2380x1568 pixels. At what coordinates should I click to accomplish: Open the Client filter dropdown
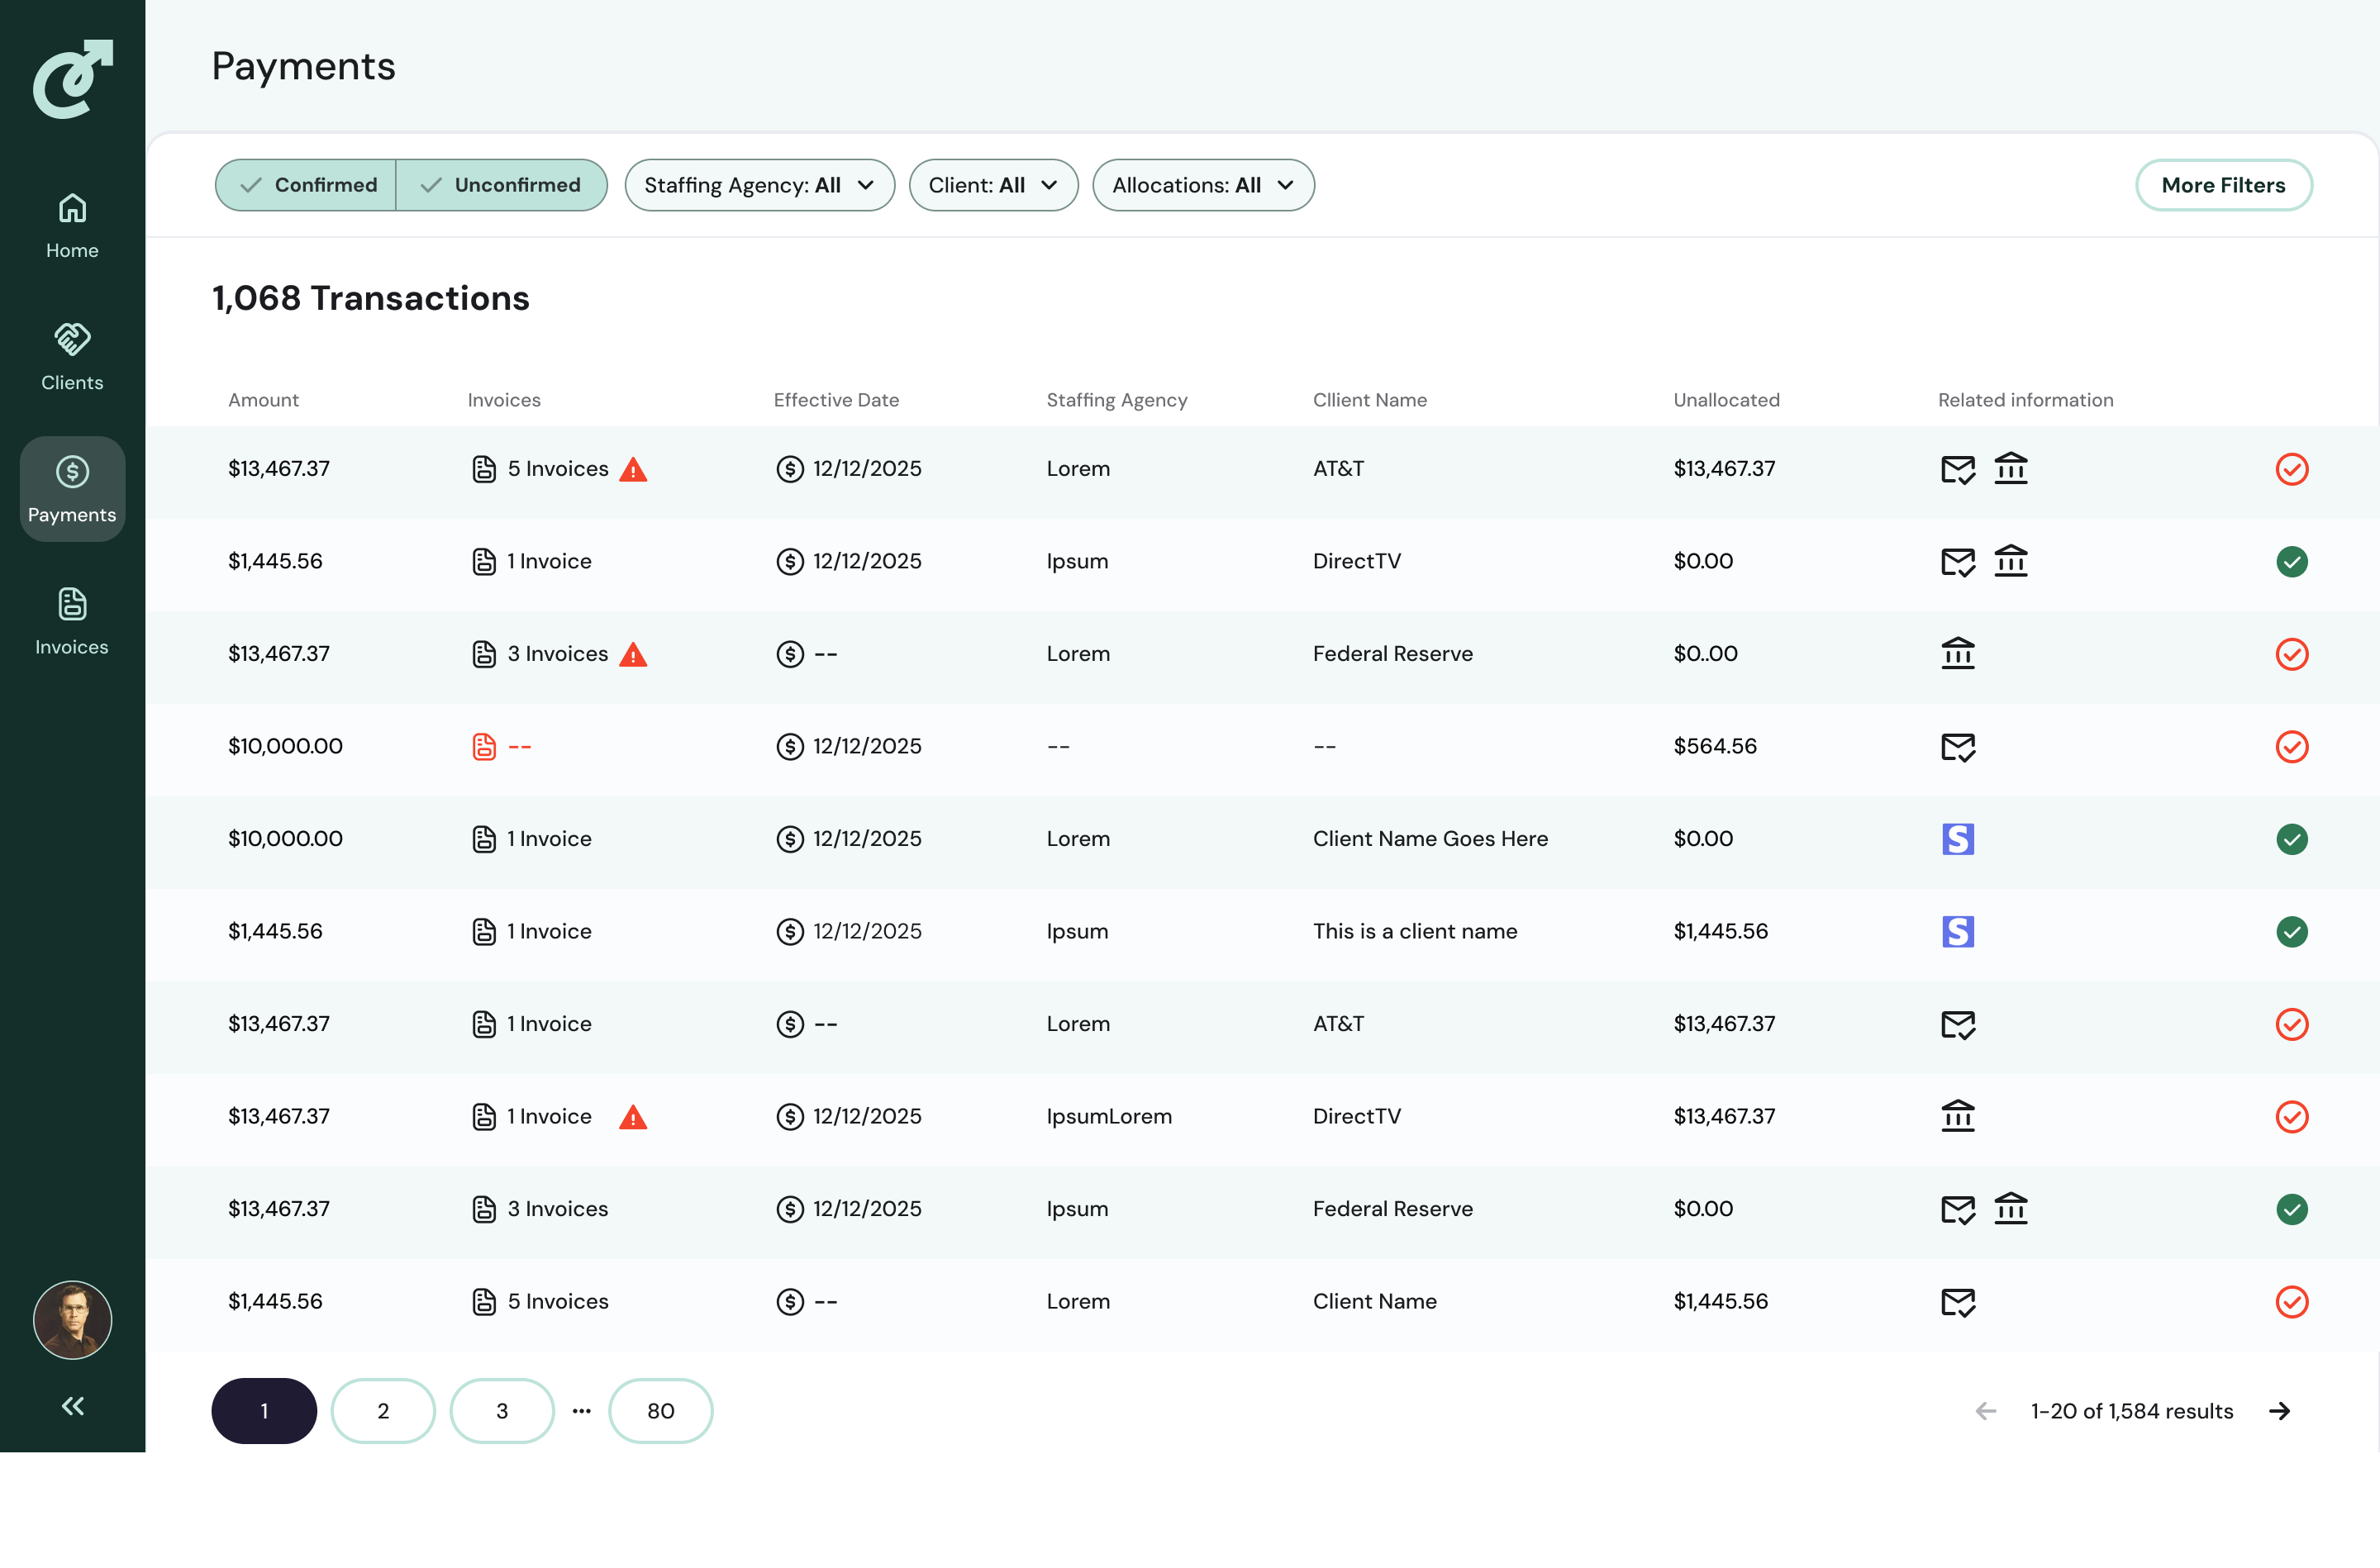tap(993, 185)
